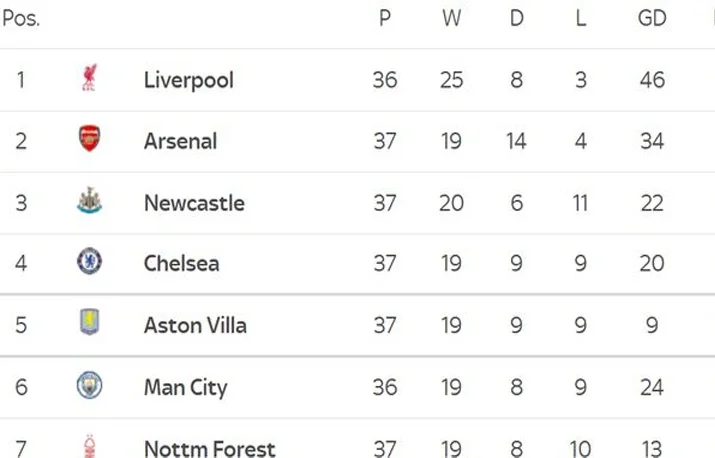Open the Chelsea team link

pos(181,264)
